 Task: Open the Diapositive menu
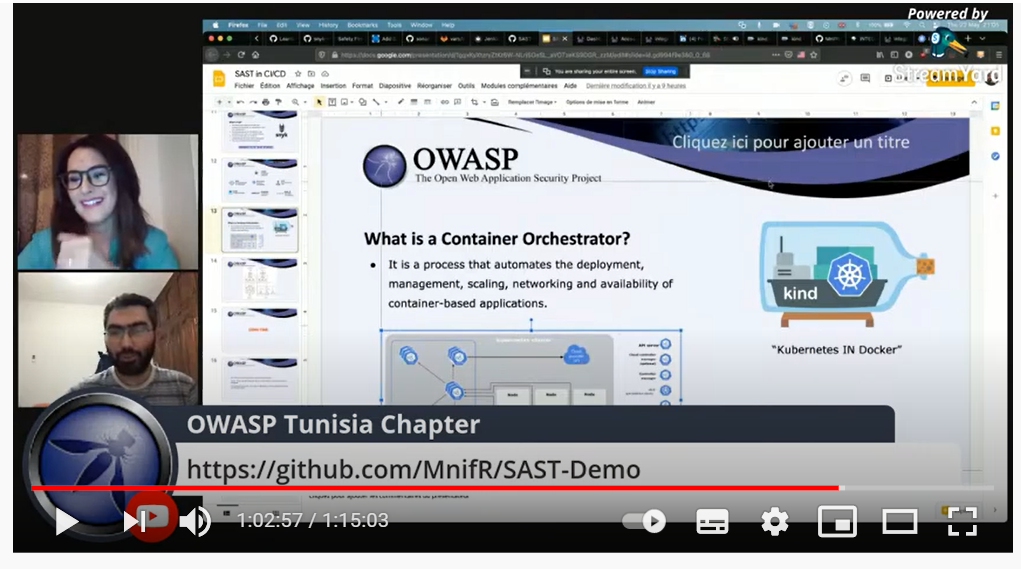coord(395,86)
